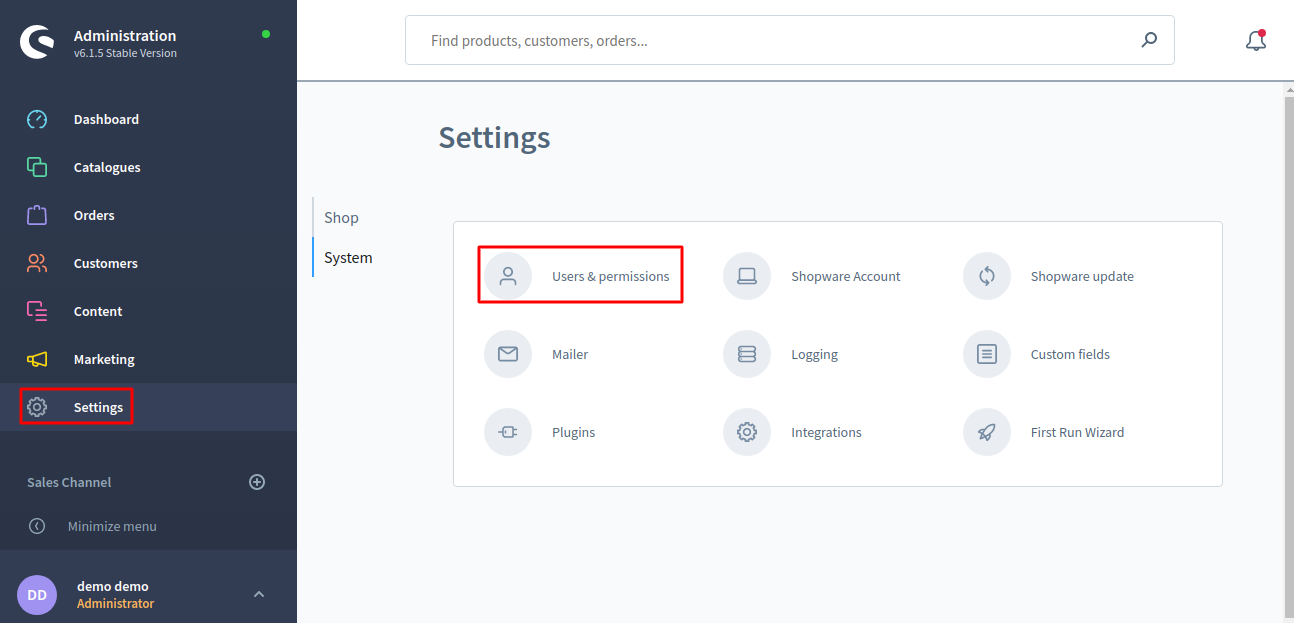The height and width of the screenshot is (623, 1294).
Task: Click the Users & permissions person icon
Action: click(x=508, y=276)
